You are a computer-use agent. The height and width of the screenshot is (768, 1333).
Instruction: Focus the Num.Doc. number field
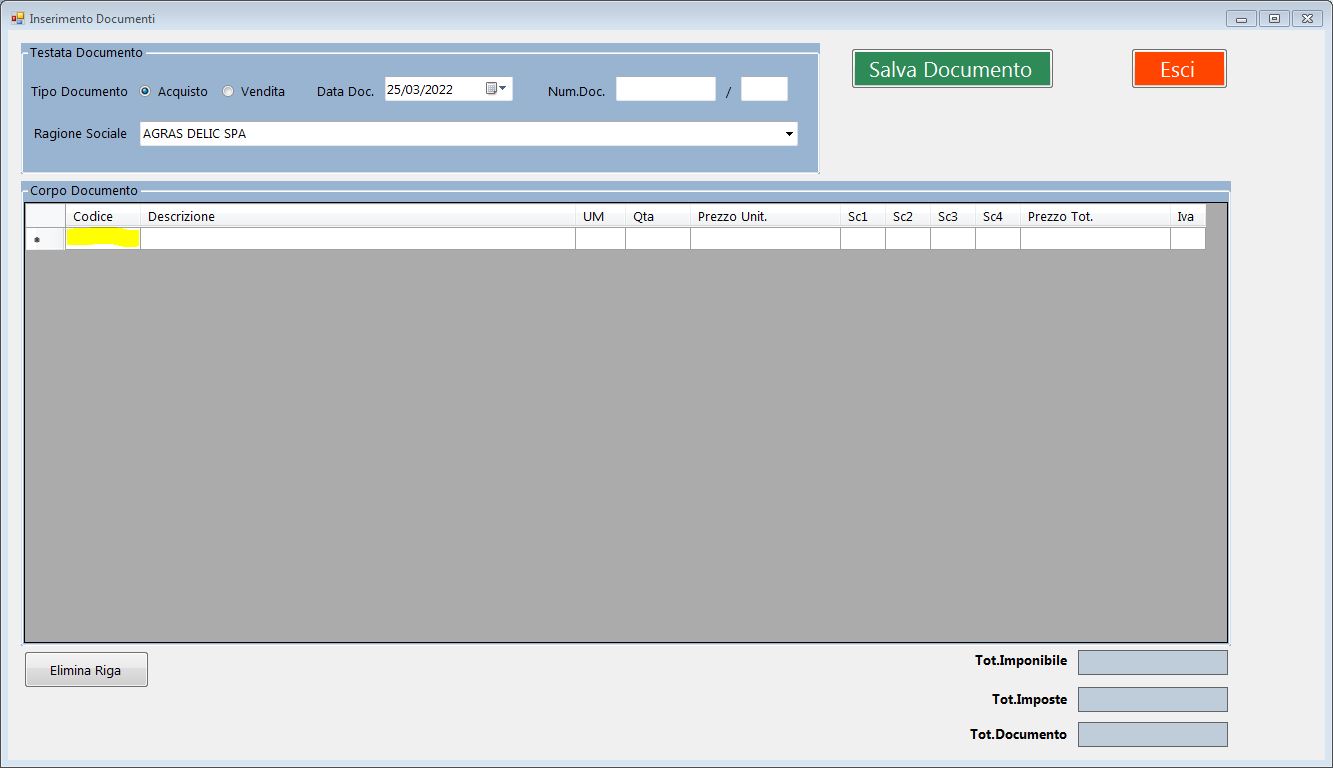[666, 89]
